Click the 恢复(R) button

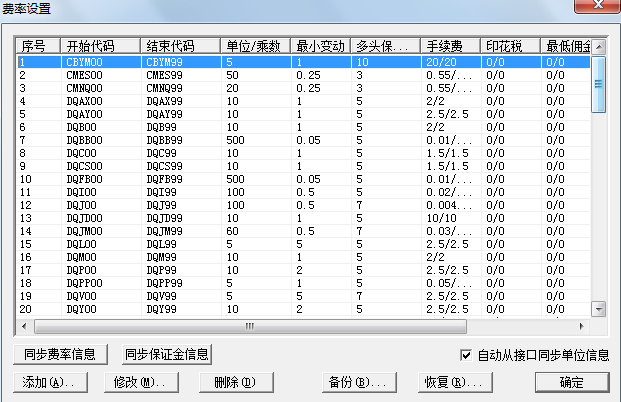[x=455, y=382]
